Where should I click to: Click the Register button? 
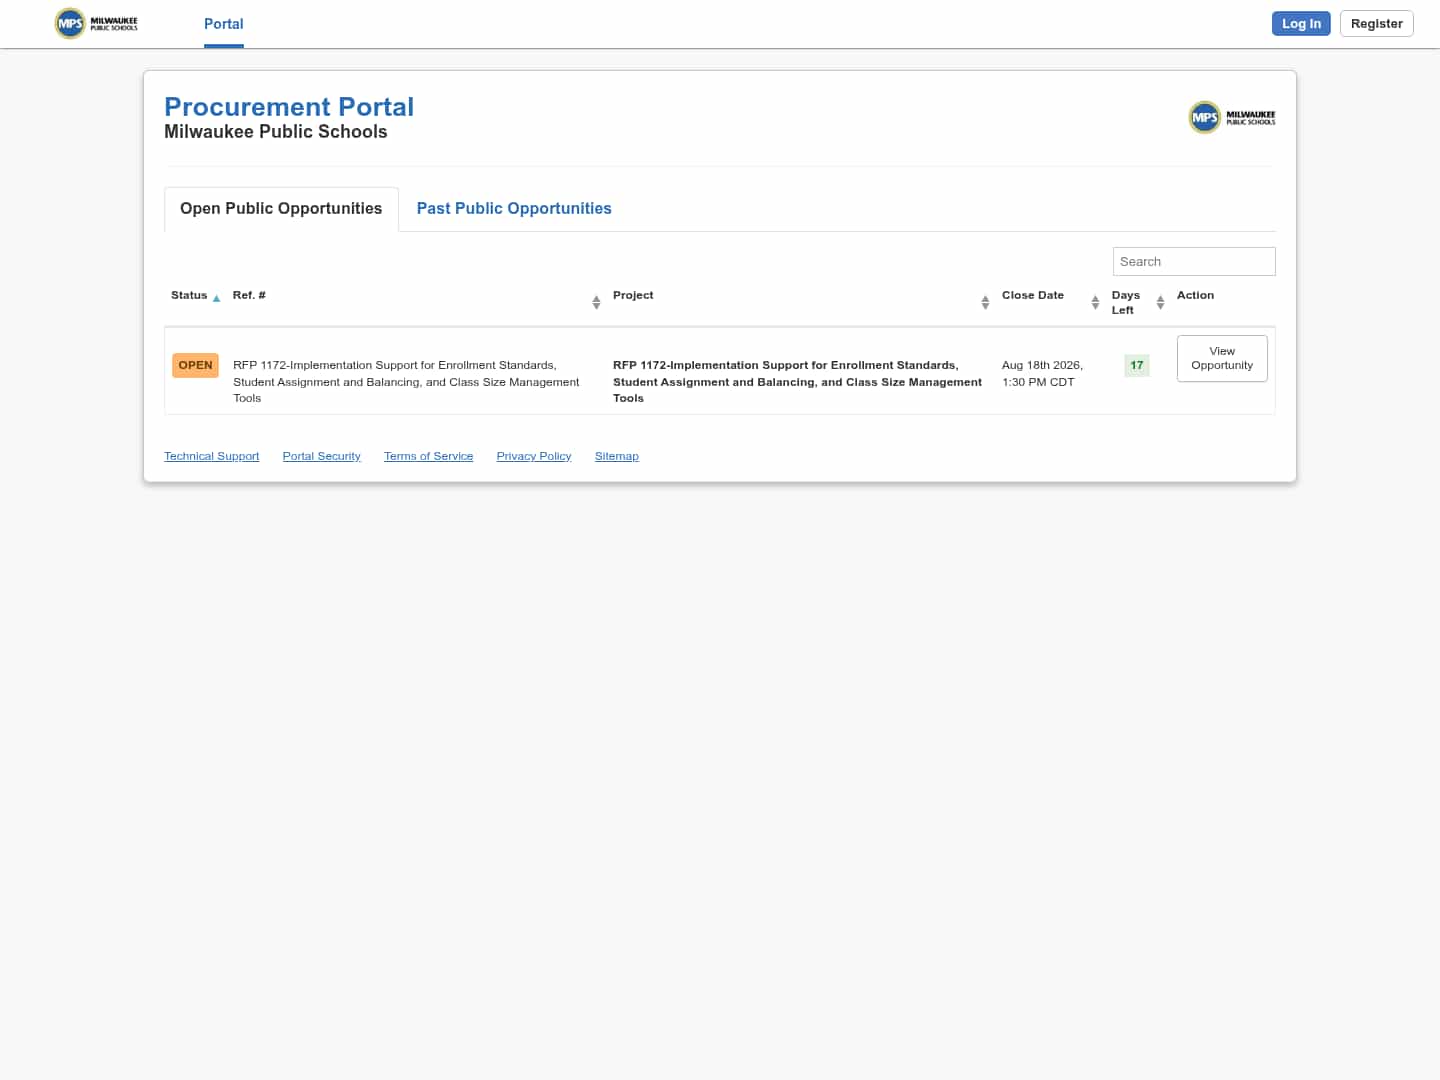(1377, 24)
